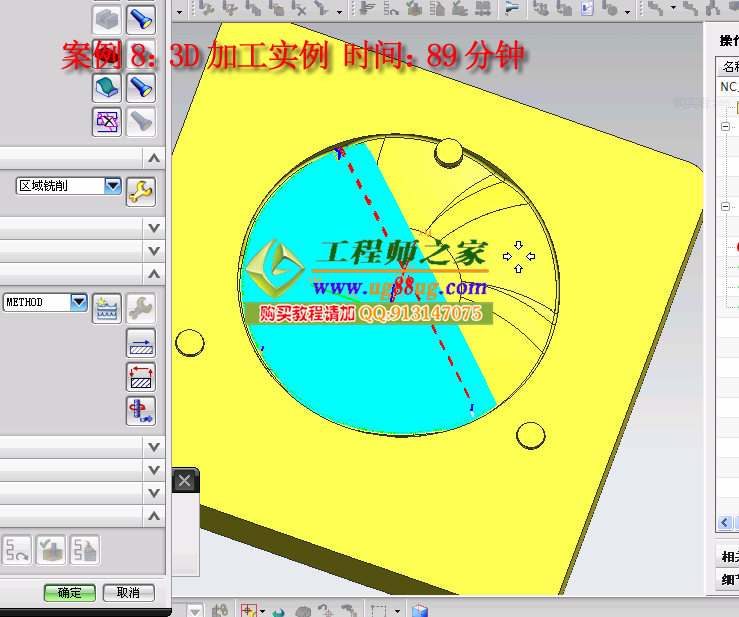Screen dimensions: 739x617
Task: Collapse the geometry section with top chevron
Action: point(154,158)
